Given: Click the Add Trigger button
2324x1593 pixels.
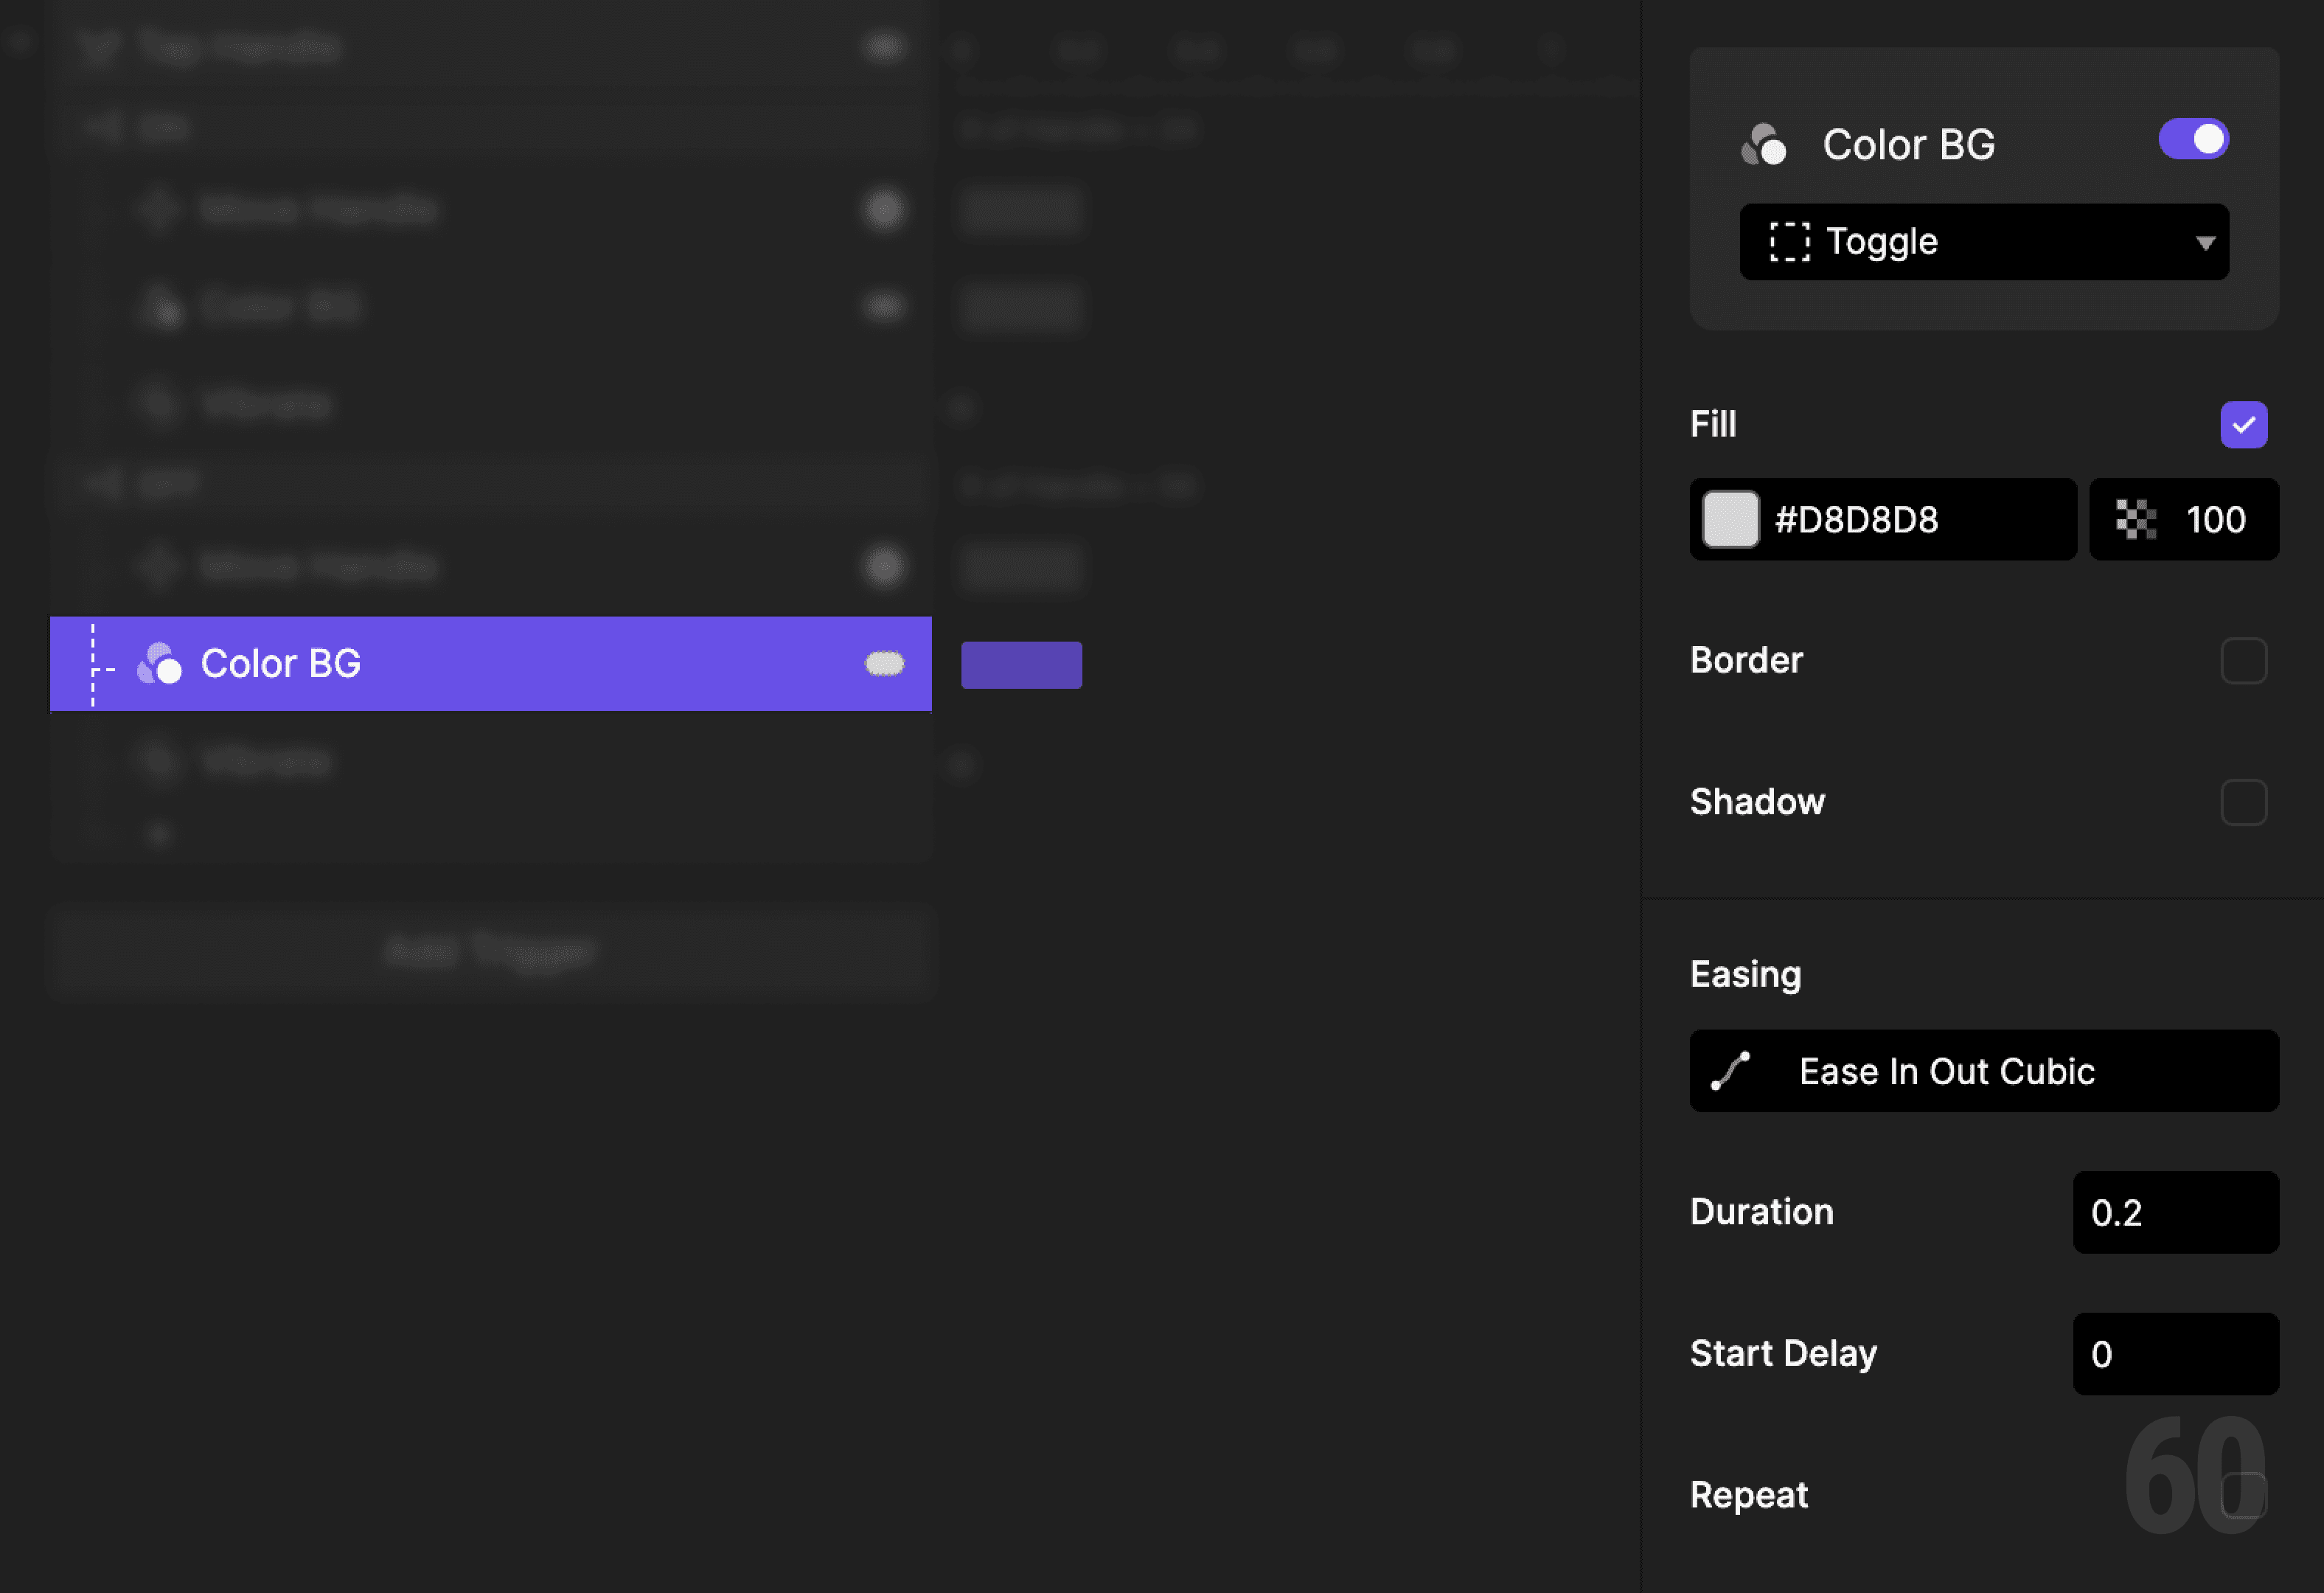Looking at the screenshot, I should pyautogui.click(x=490, y=951).
